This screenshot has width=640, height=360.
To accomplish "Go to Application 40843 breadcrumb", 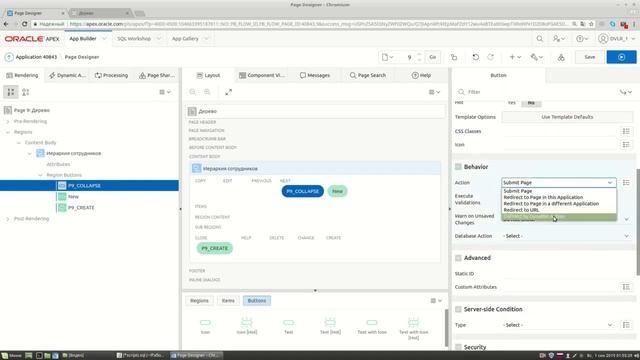I will click(36, 57).
